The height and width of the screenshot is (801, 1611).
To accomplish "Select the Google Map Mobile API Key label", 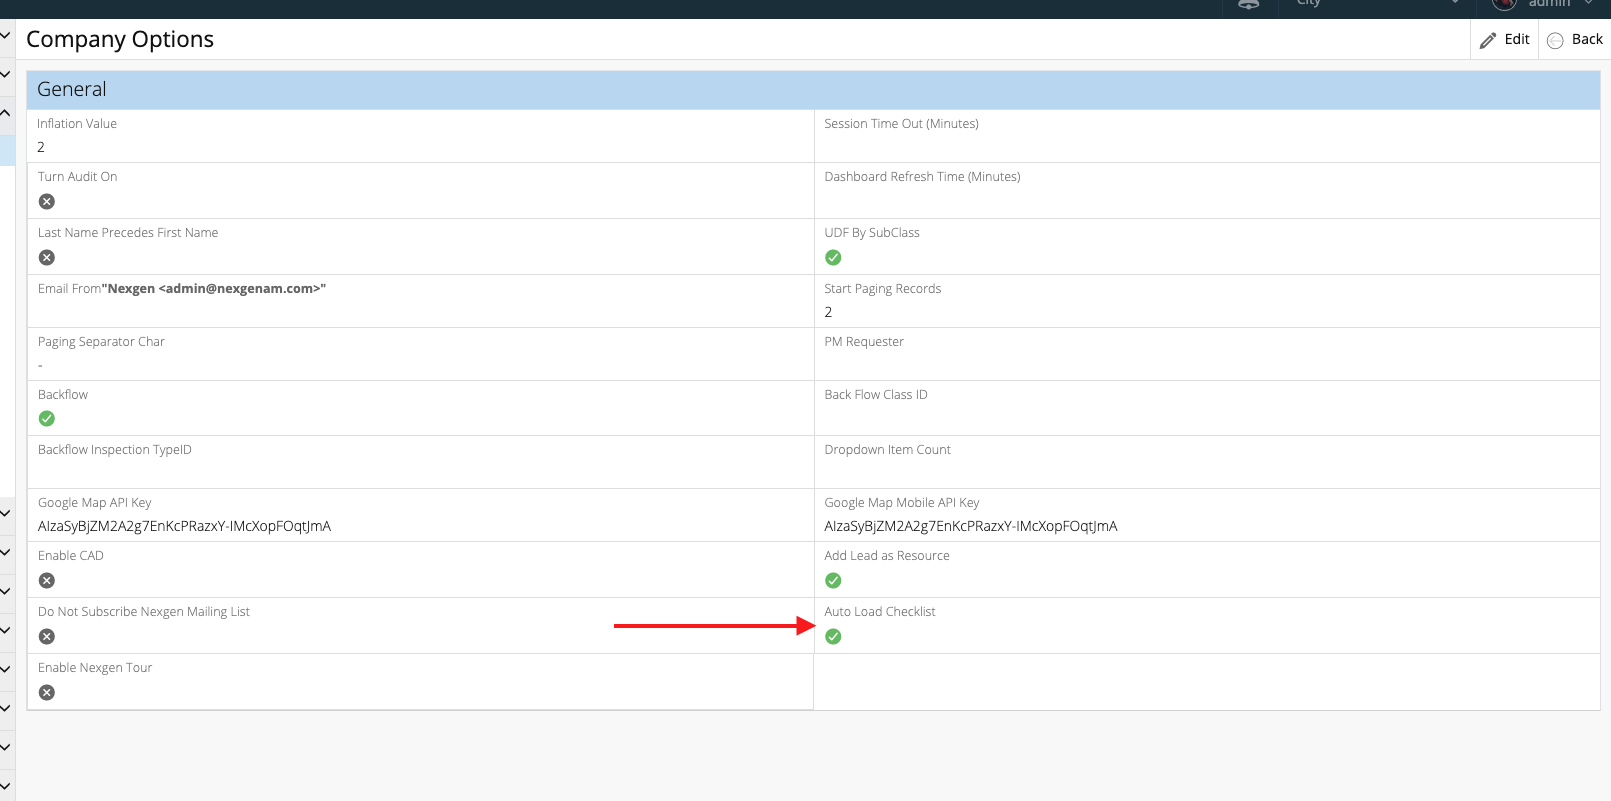I will click(x=902, y=503).
